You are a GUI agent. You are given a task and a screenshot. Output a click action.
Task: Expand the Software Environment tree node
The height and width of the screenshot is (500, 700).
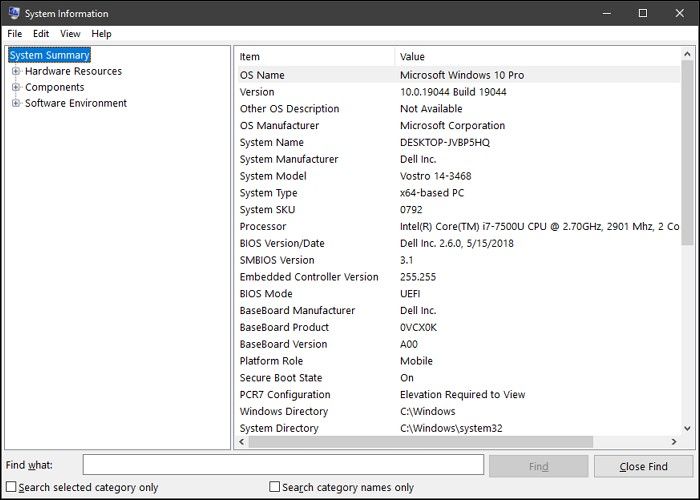pos(16,104)
